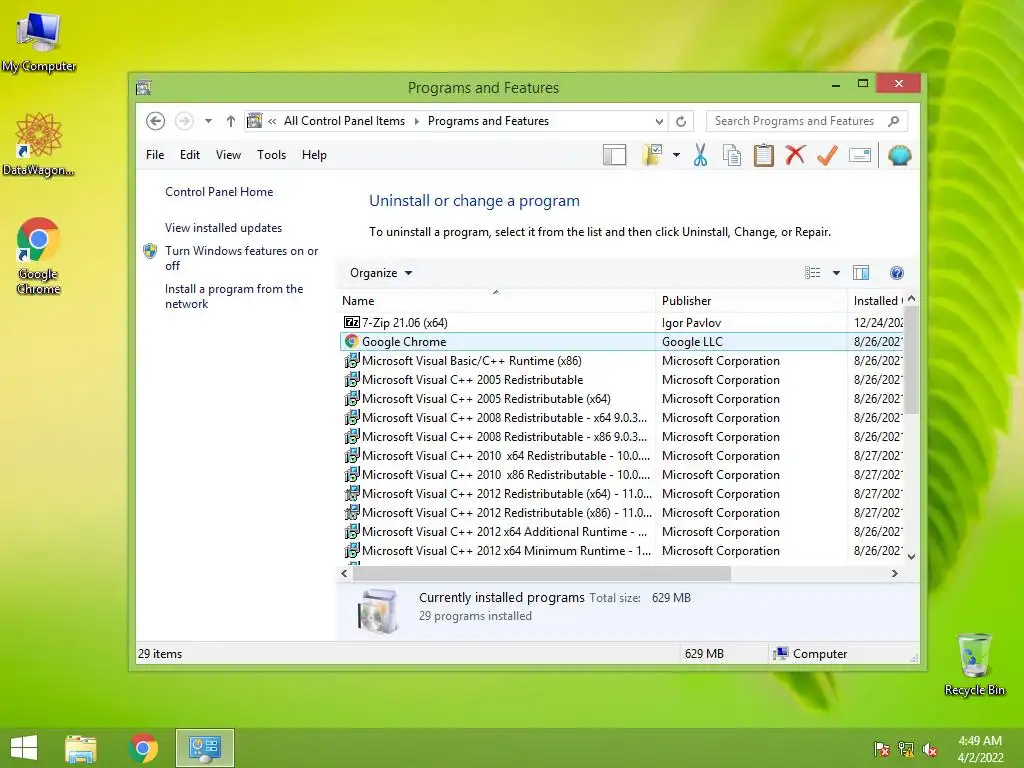Click the Paste clipboard toolbar icon
This screenshot has width=1024, height=768.
763,155
